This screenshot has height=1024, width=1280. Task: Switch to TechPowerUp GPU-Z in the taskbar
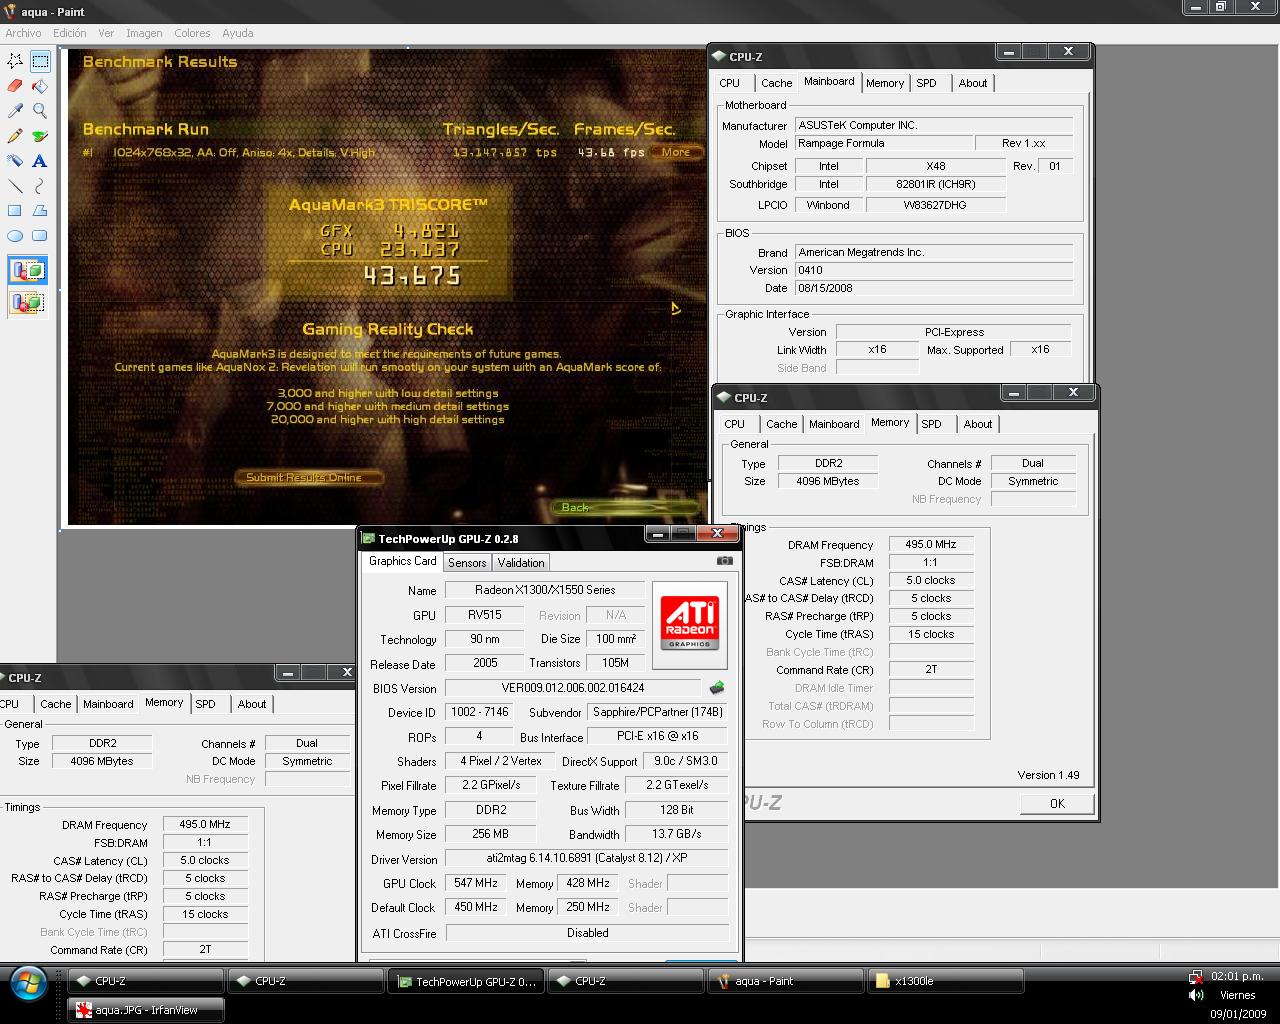pyautogui.click(x=466, y=982)
